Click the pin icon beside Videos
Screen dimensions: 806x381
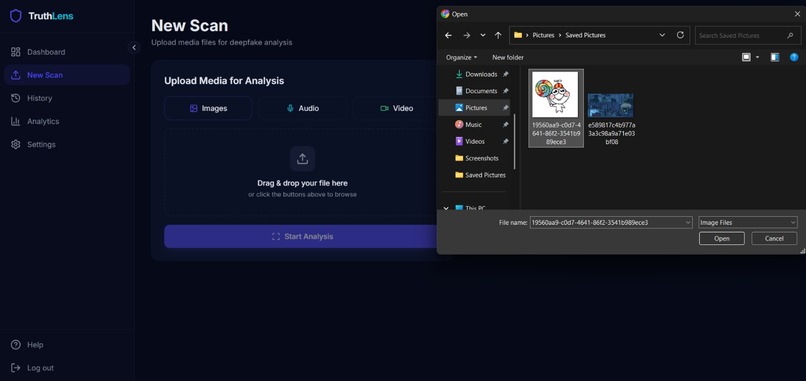click(506, 141)
